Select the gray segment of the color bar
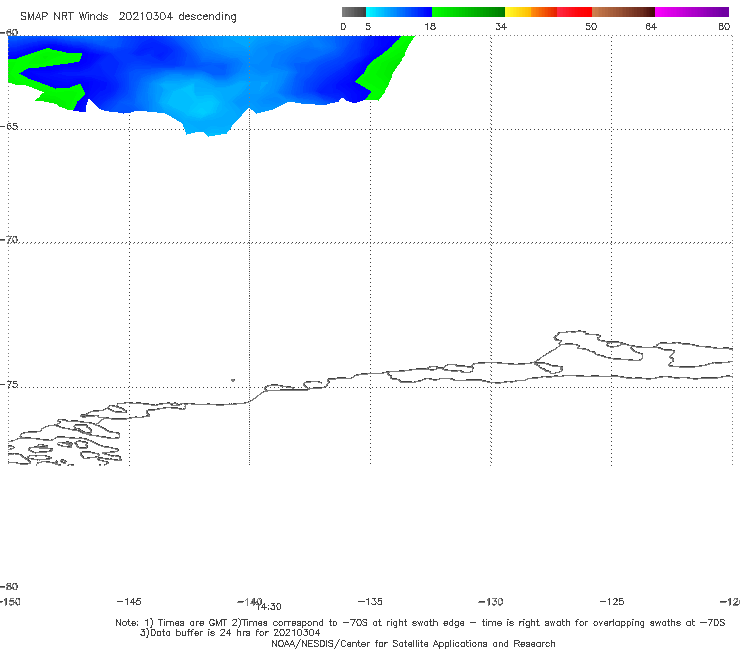Screen dimensions: 740x650 (x=354, y=12)
